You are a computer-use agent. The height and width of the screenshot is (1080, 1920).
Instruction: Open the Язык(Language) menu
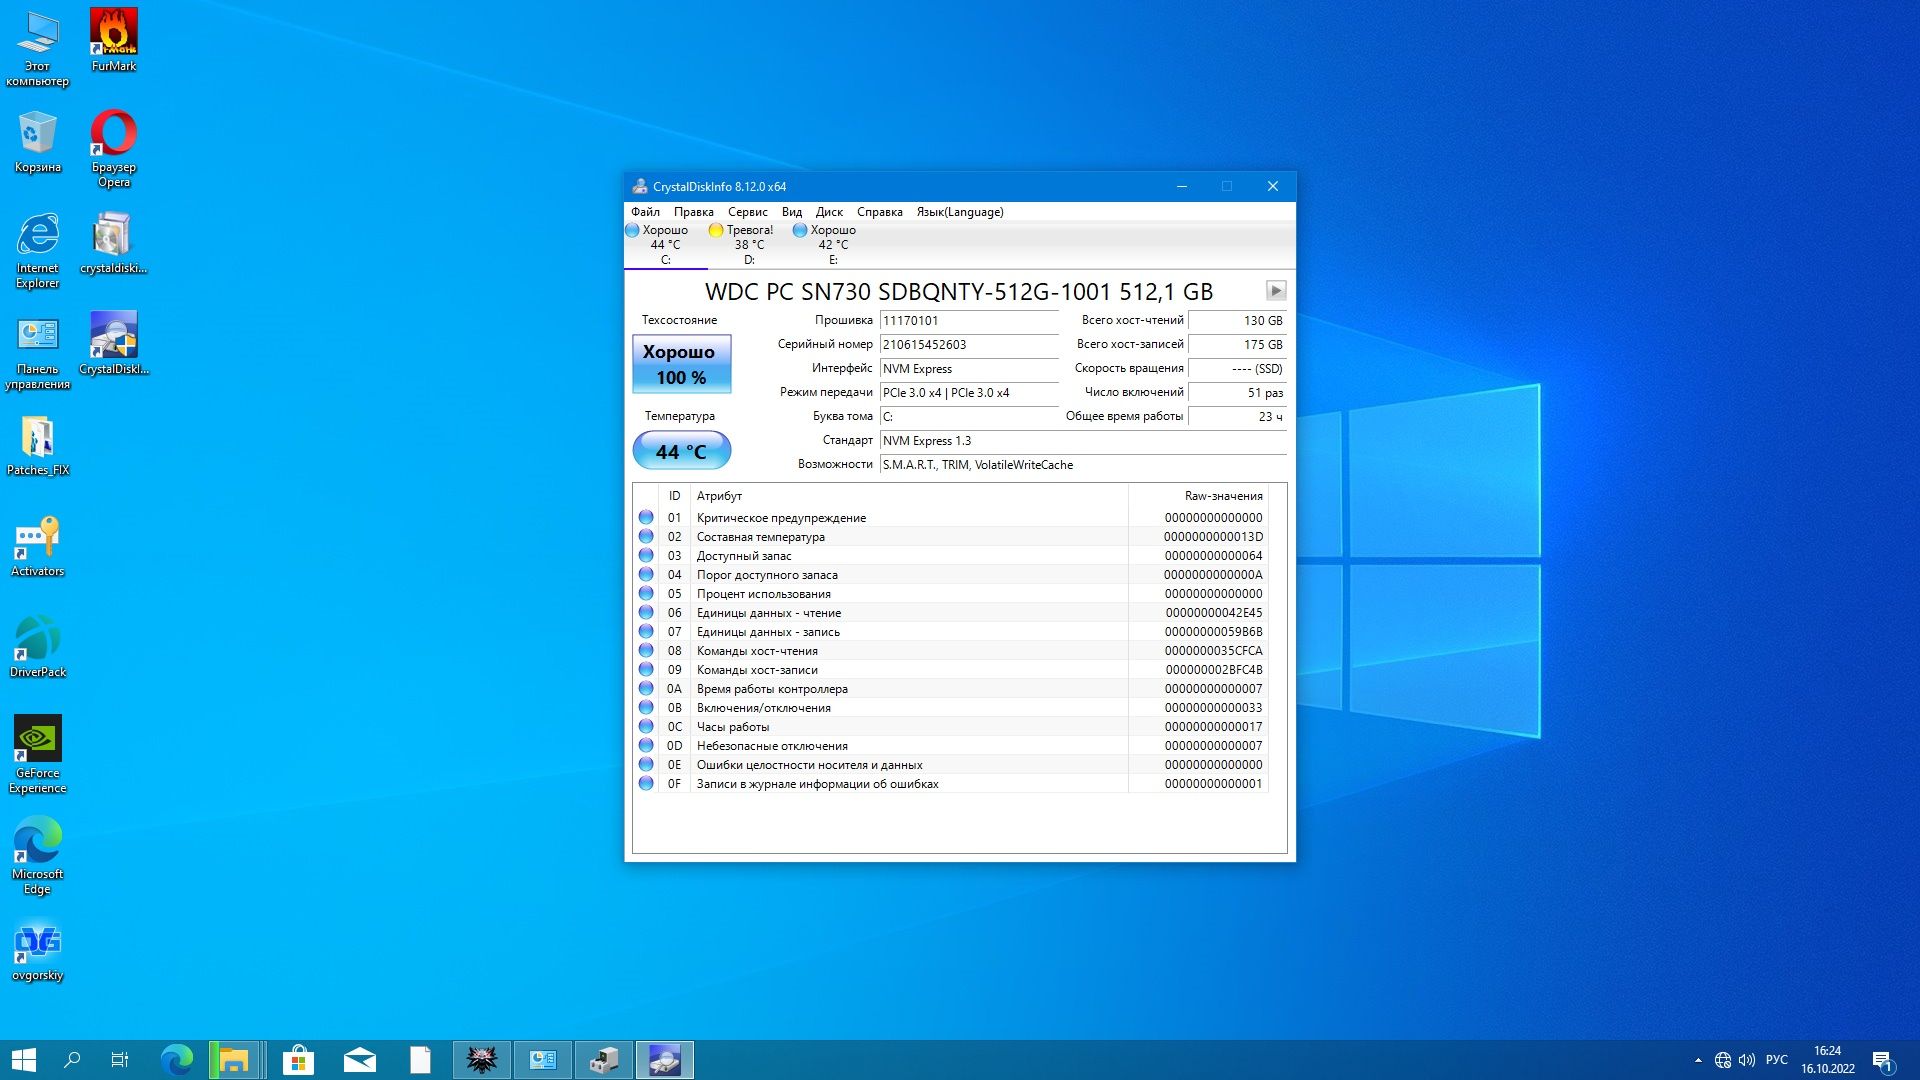click(959, 212)
